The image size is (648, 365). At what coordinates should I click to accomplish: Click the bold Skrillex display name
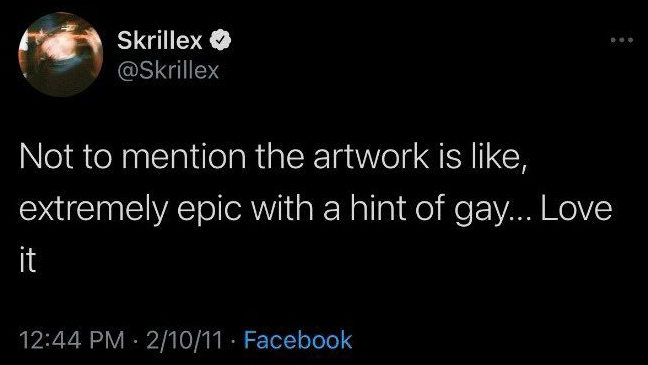(x=160, y=40)
